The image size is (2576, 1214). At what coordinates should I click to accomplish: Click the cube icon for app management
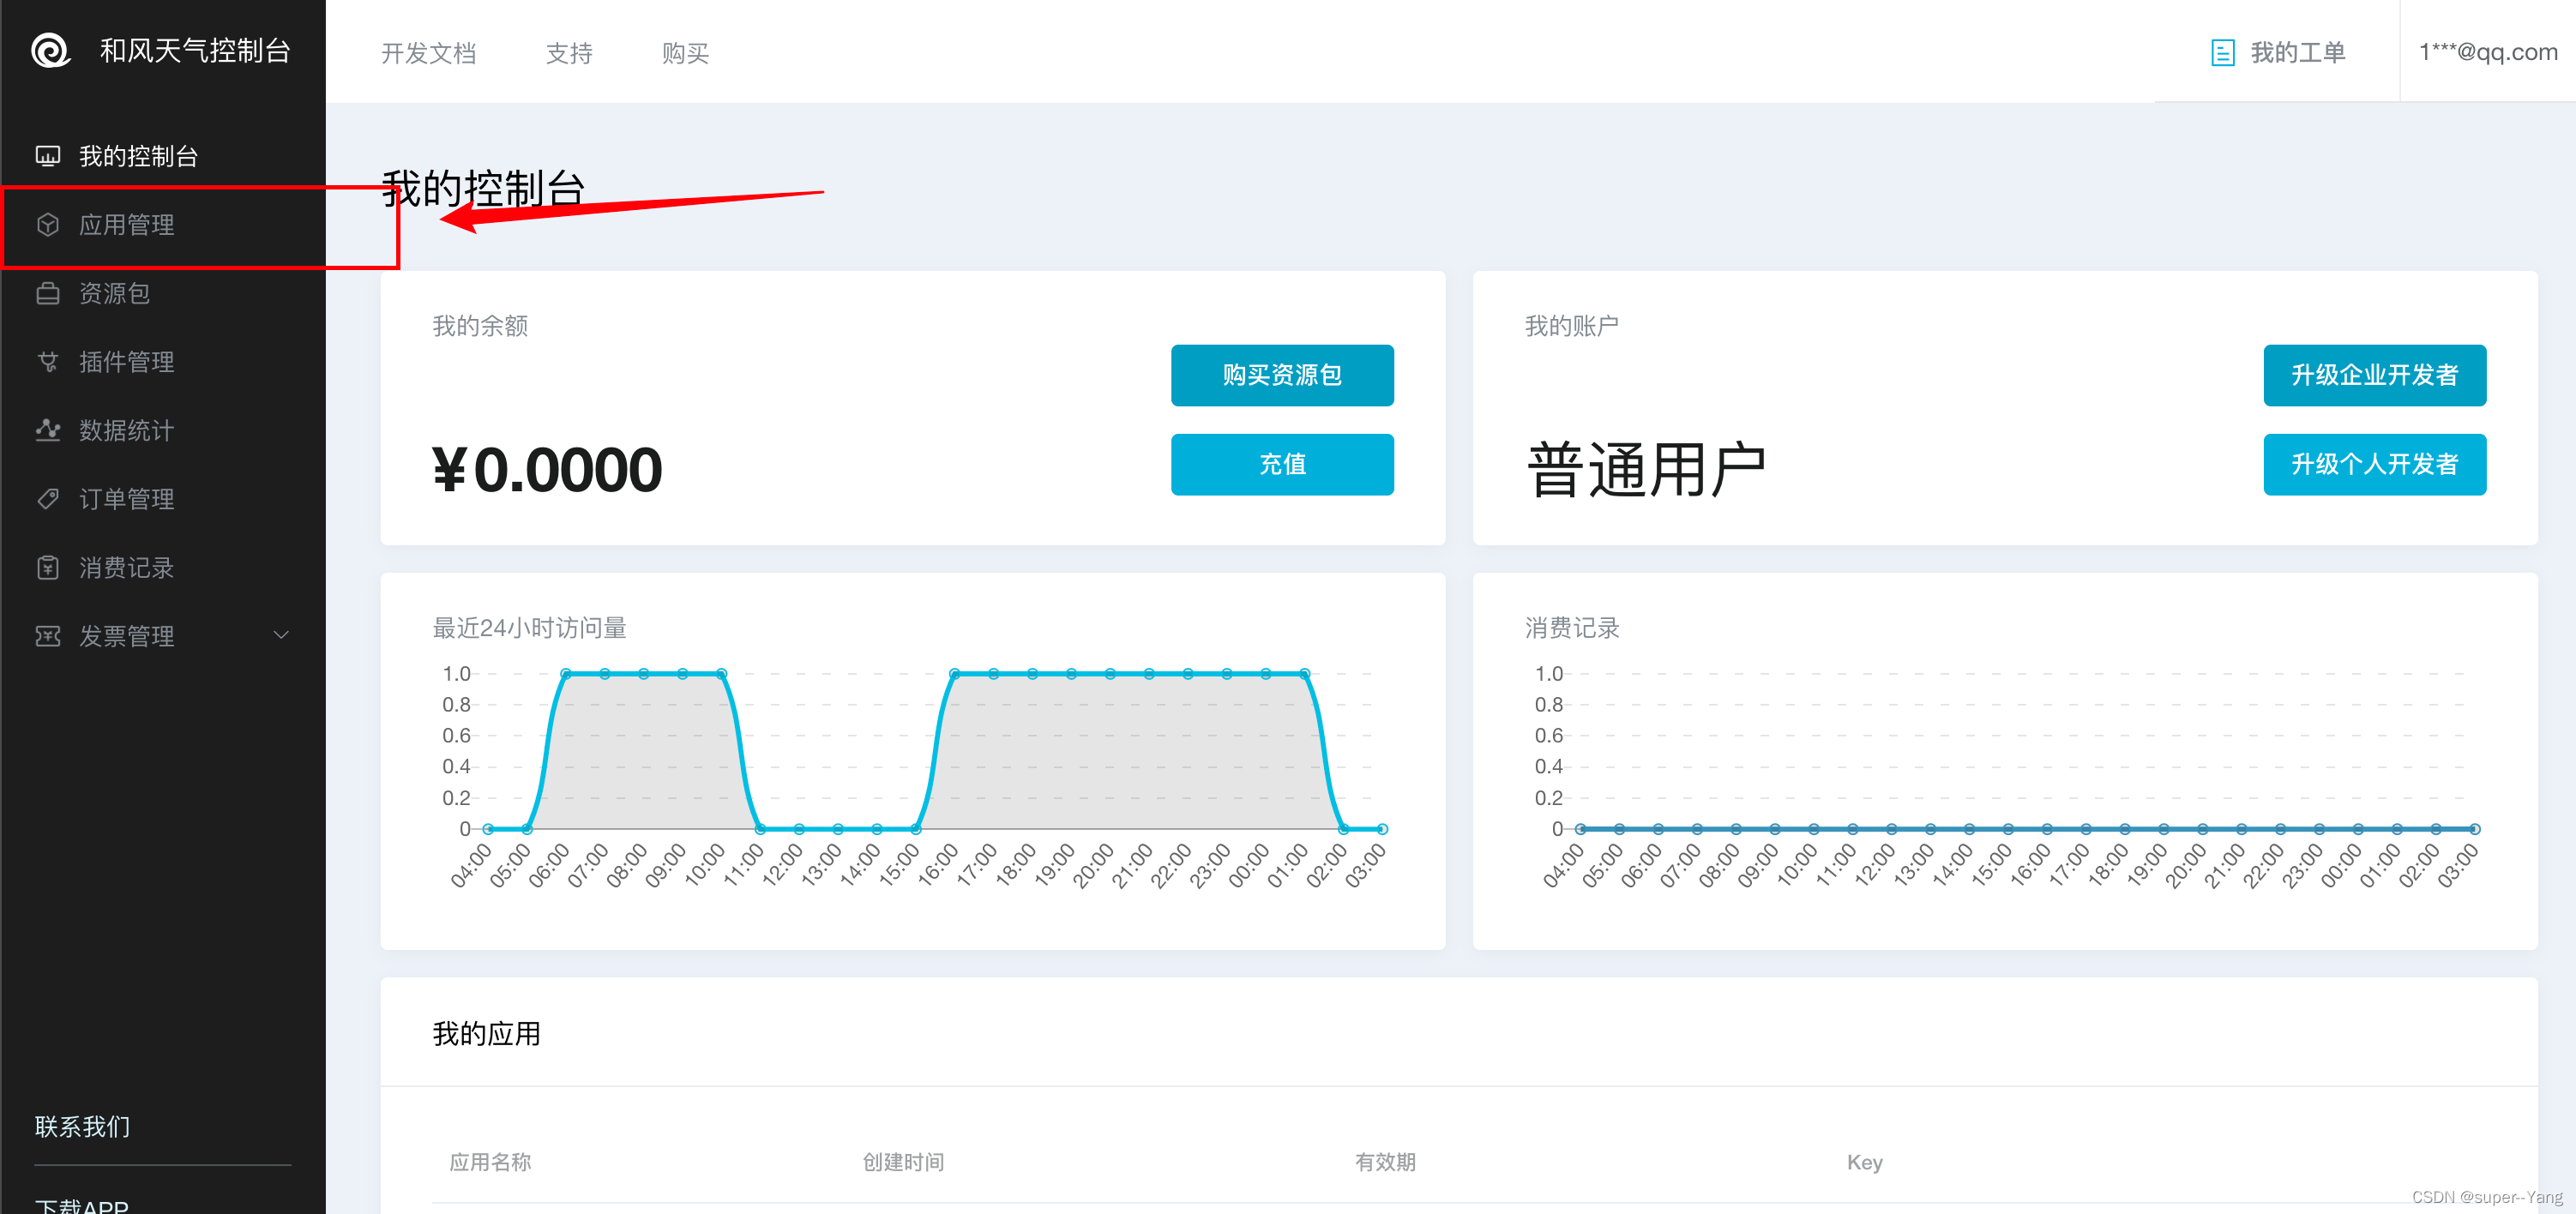pos(48,225)
